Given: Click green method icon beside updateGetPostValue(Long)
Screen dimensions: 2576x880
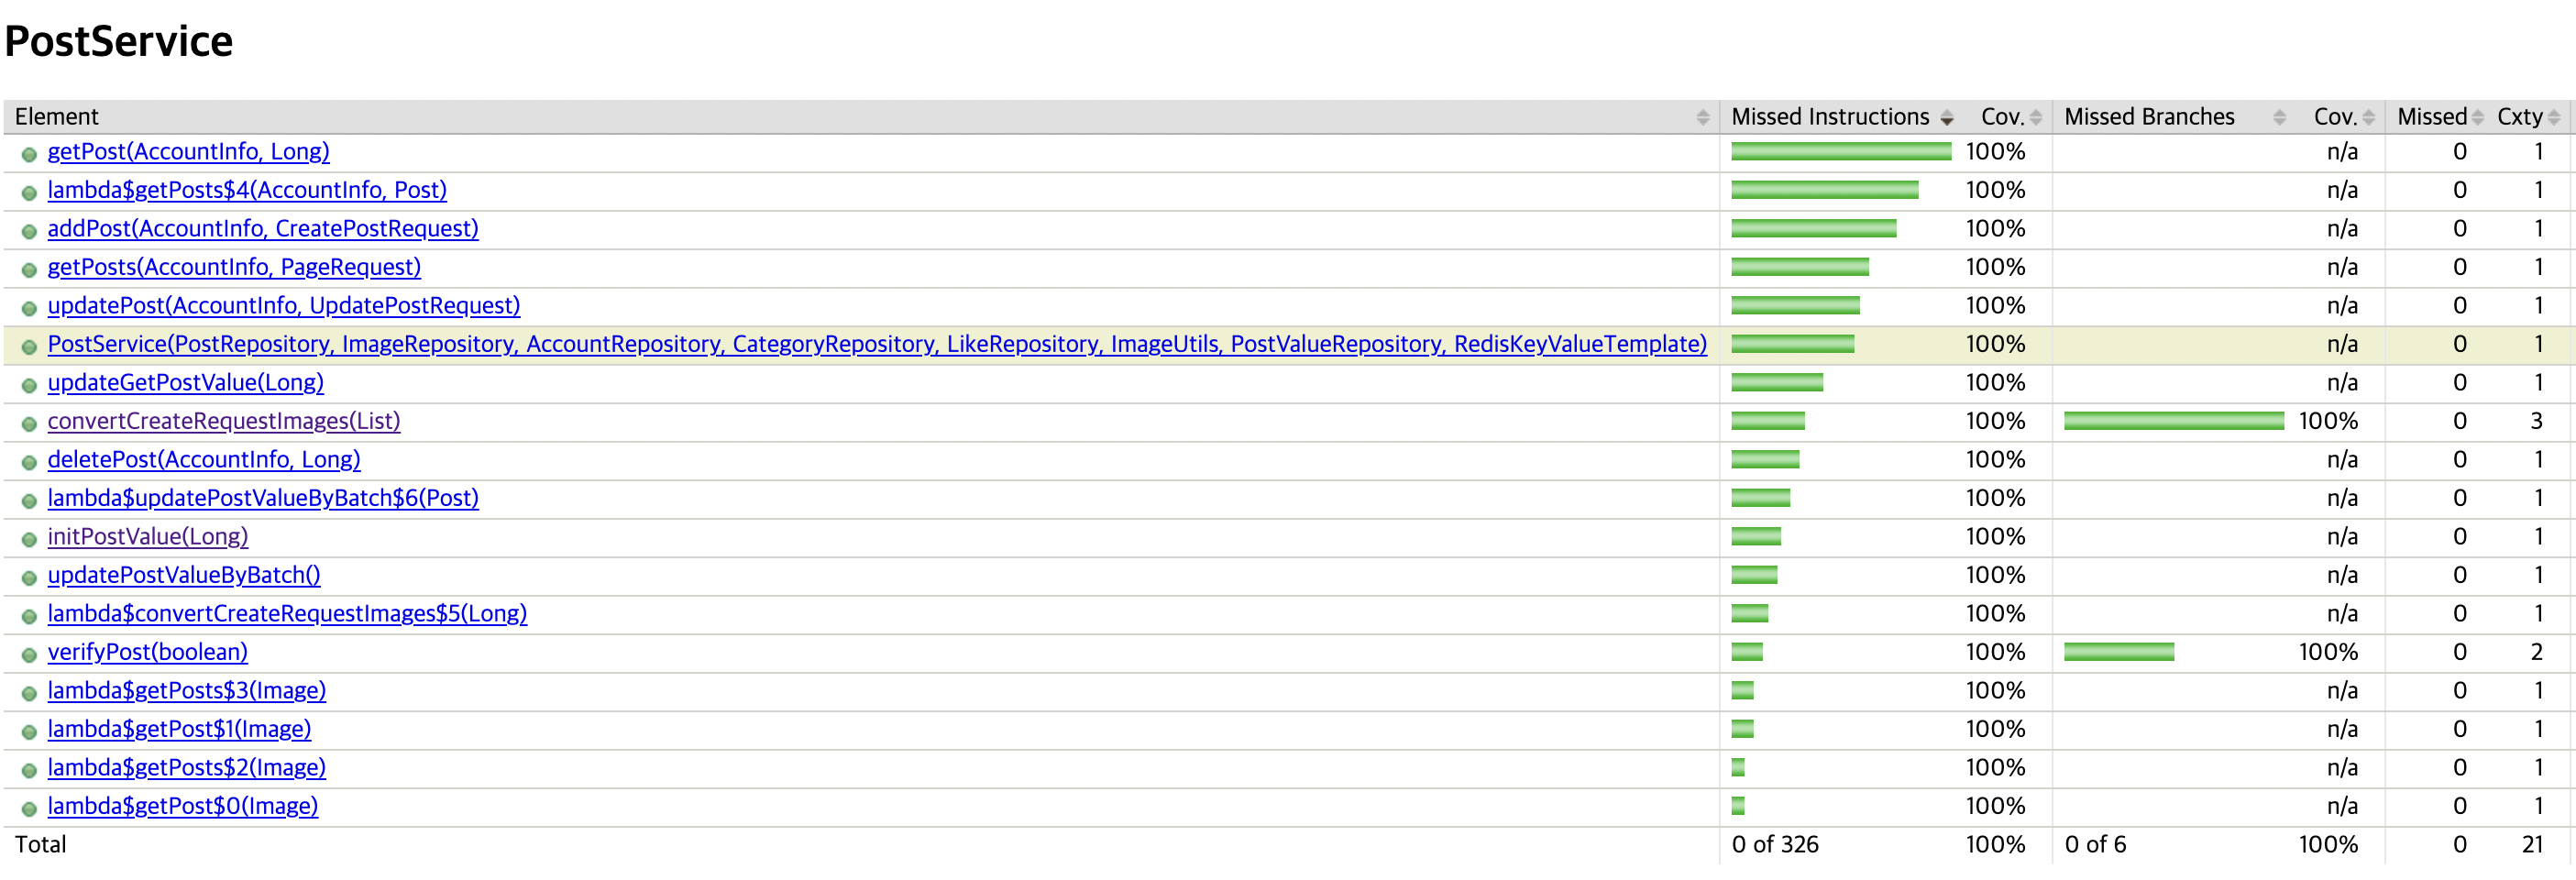Looking at the screenshot, I should click(x=29, y=386).
